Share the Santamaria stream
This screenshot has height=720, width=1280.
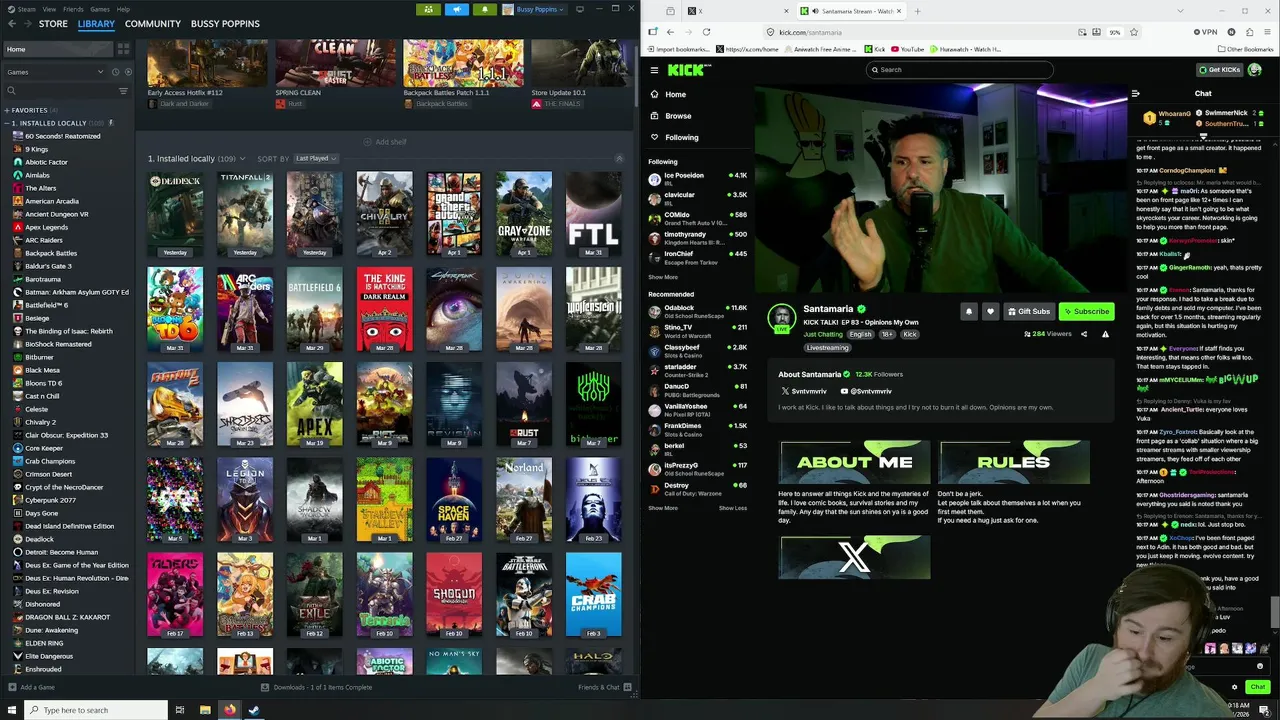click(1084, 334)
